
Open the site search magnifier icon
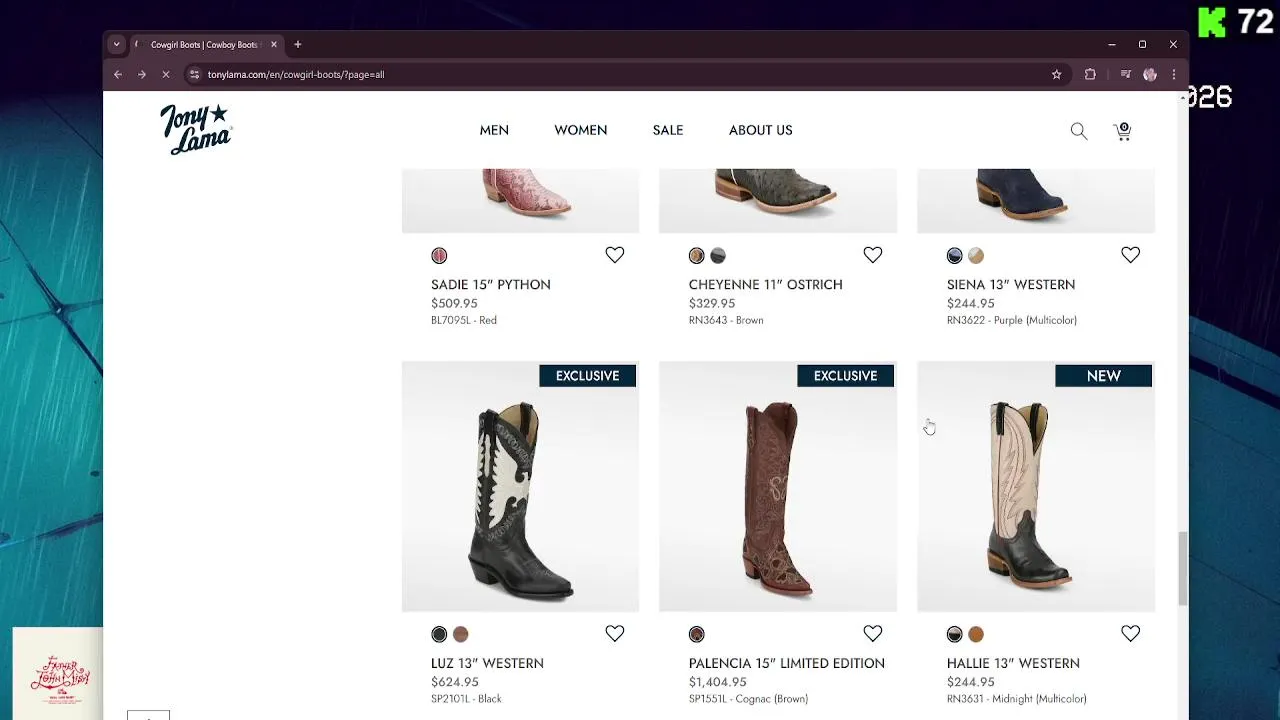pos(1078,131)
